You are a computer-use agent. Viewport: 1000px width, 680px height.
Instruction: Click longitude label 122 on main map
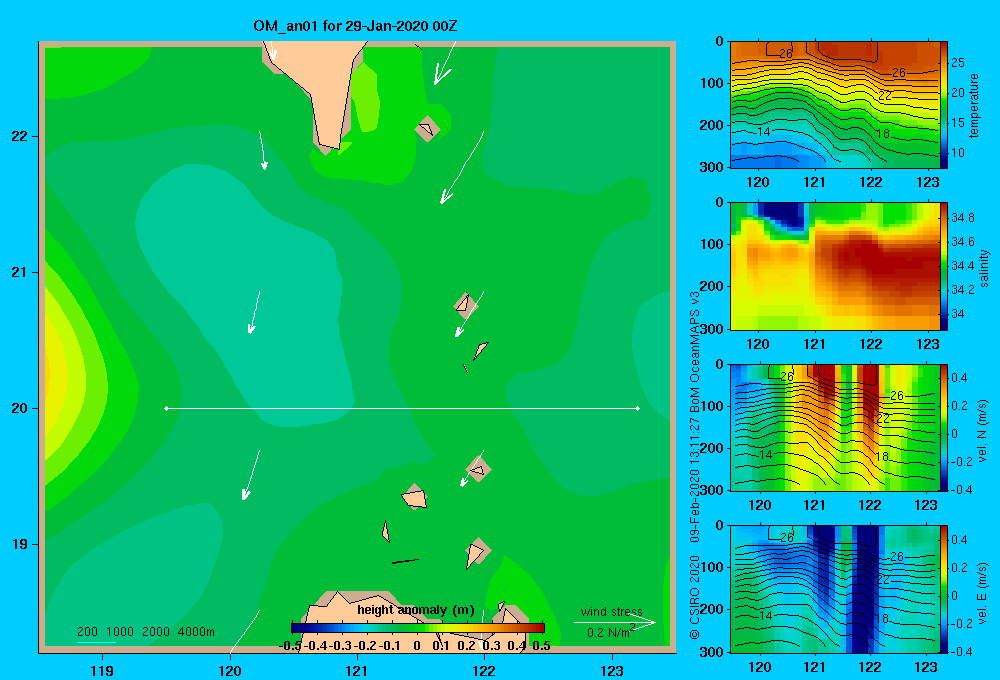click(x=484, y=671)
